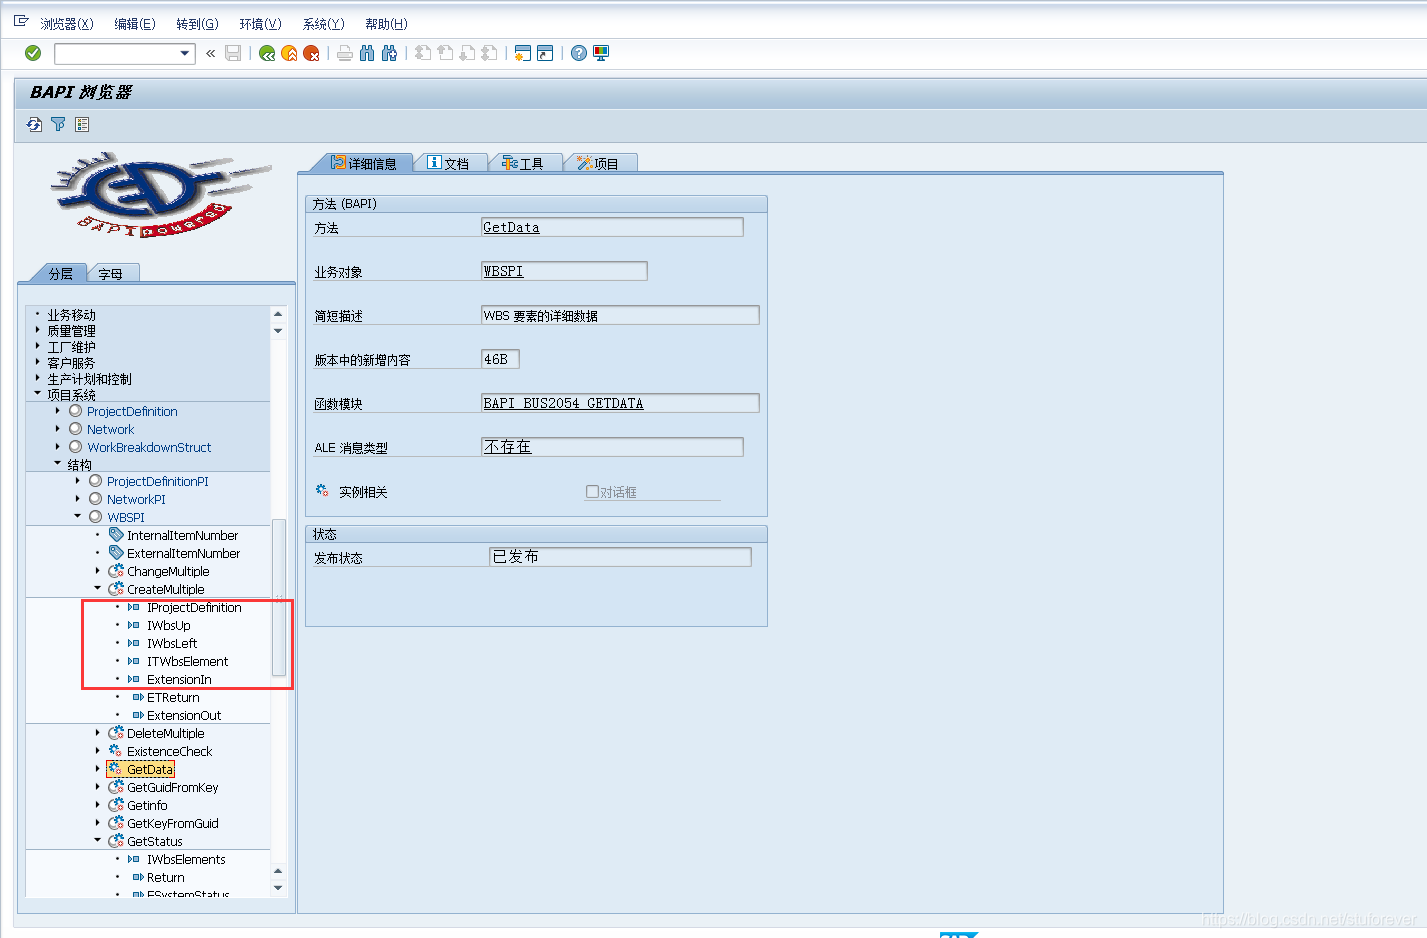
Task: Click the green Enter checkmark icon
Action: (x=33, y=53)
